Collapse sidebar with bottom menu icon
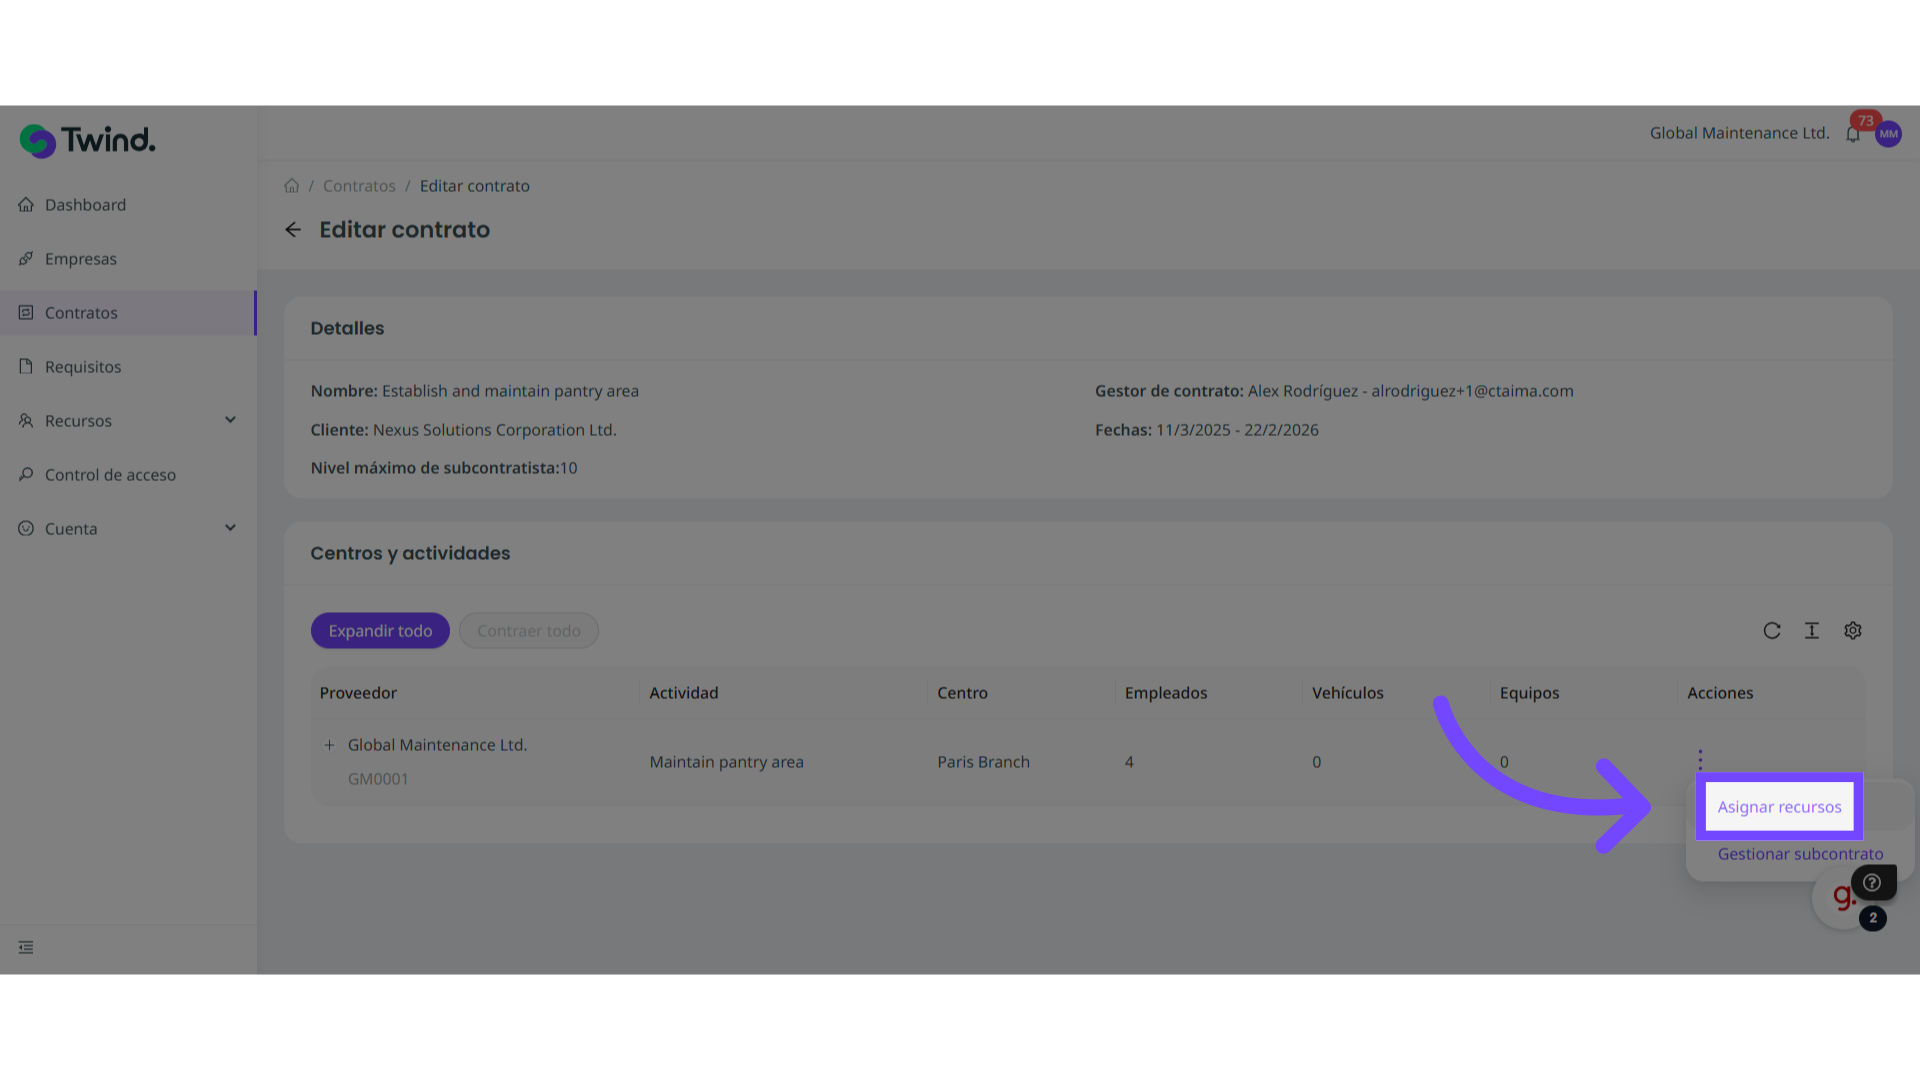Image resolution: width=1920 pixels, height=1080 pixels. click(26, 947)
